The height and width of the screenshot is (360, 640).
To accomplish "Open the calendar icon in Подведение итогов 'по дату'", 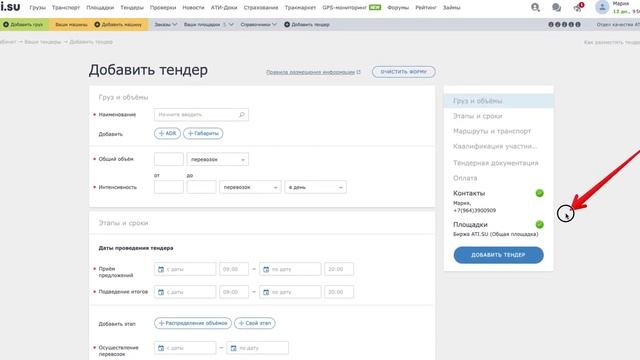I will pos(266,292).
